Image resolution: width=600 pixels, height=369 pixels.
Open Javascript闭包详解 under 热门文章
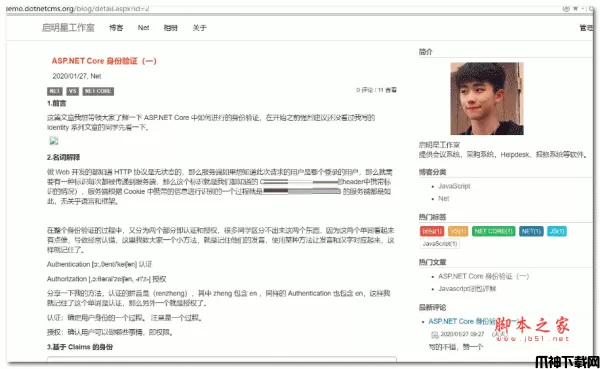[x=467, y=289]
